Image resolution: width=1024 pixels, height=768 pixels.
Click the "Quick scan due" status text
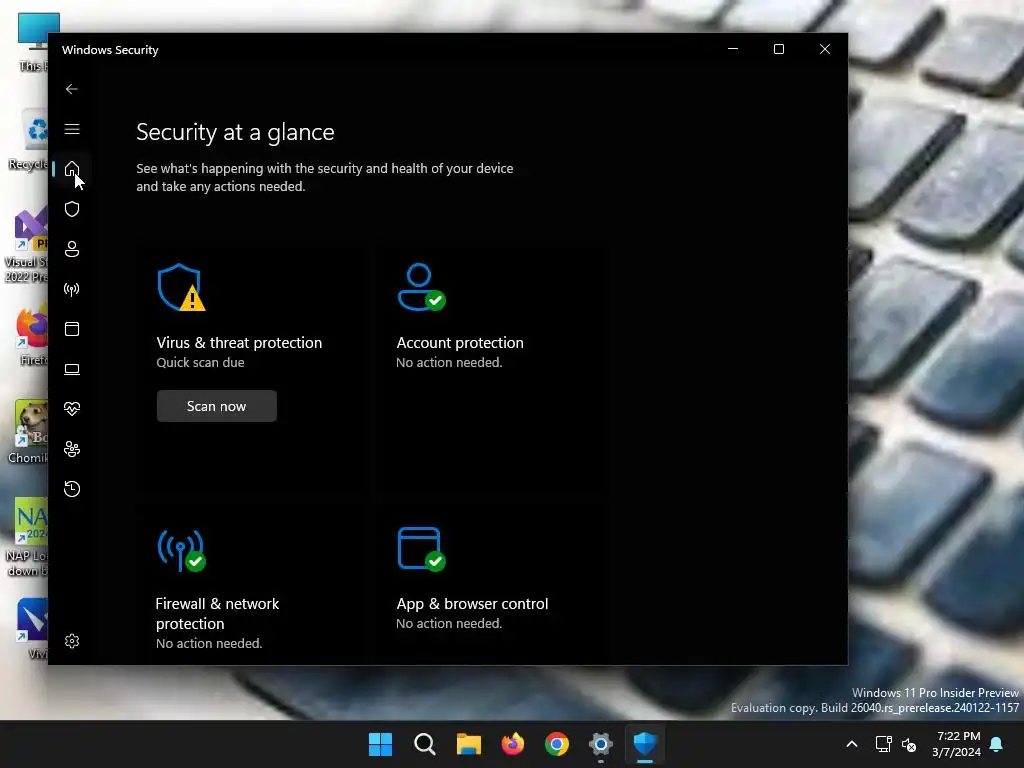coord(200,362)
